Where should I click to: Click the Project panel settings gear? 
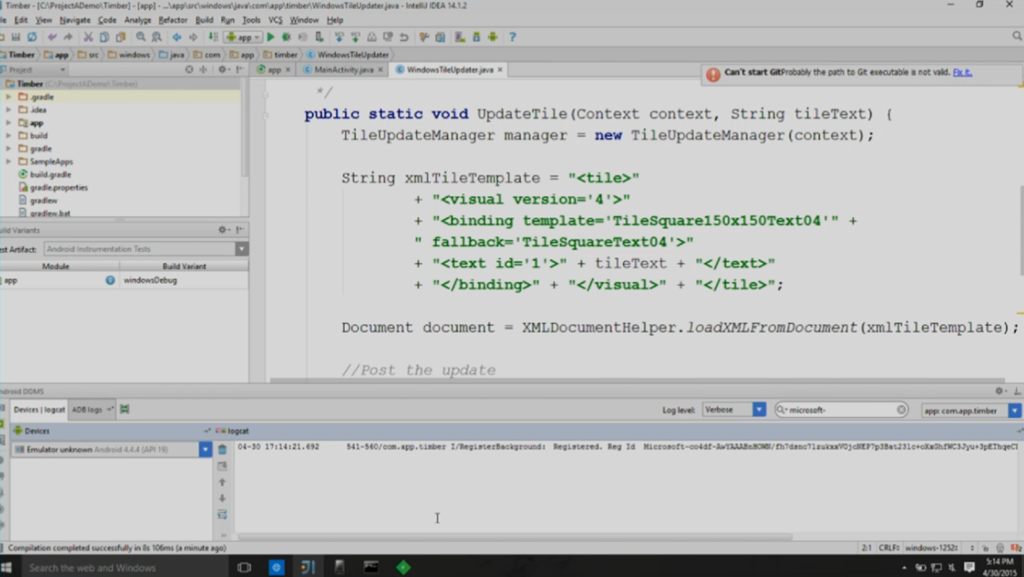click(223, 69)
